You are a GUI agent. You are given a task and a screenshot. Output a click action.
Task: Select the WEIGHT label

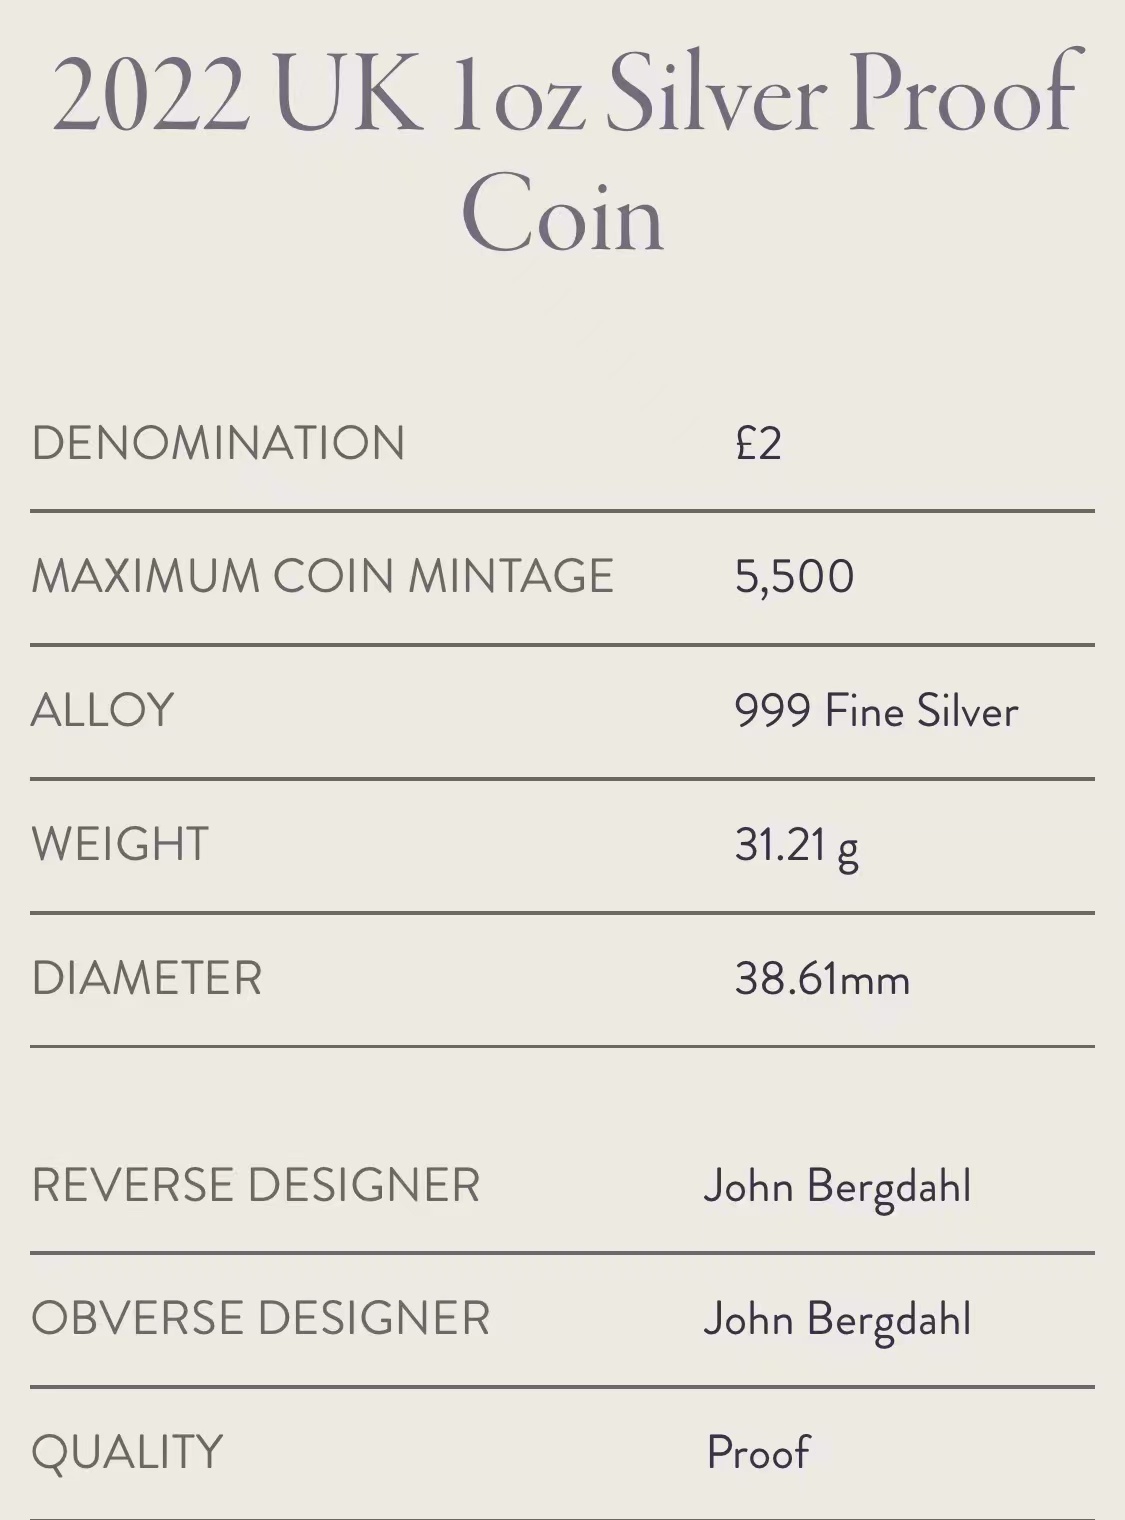(120, 844)
